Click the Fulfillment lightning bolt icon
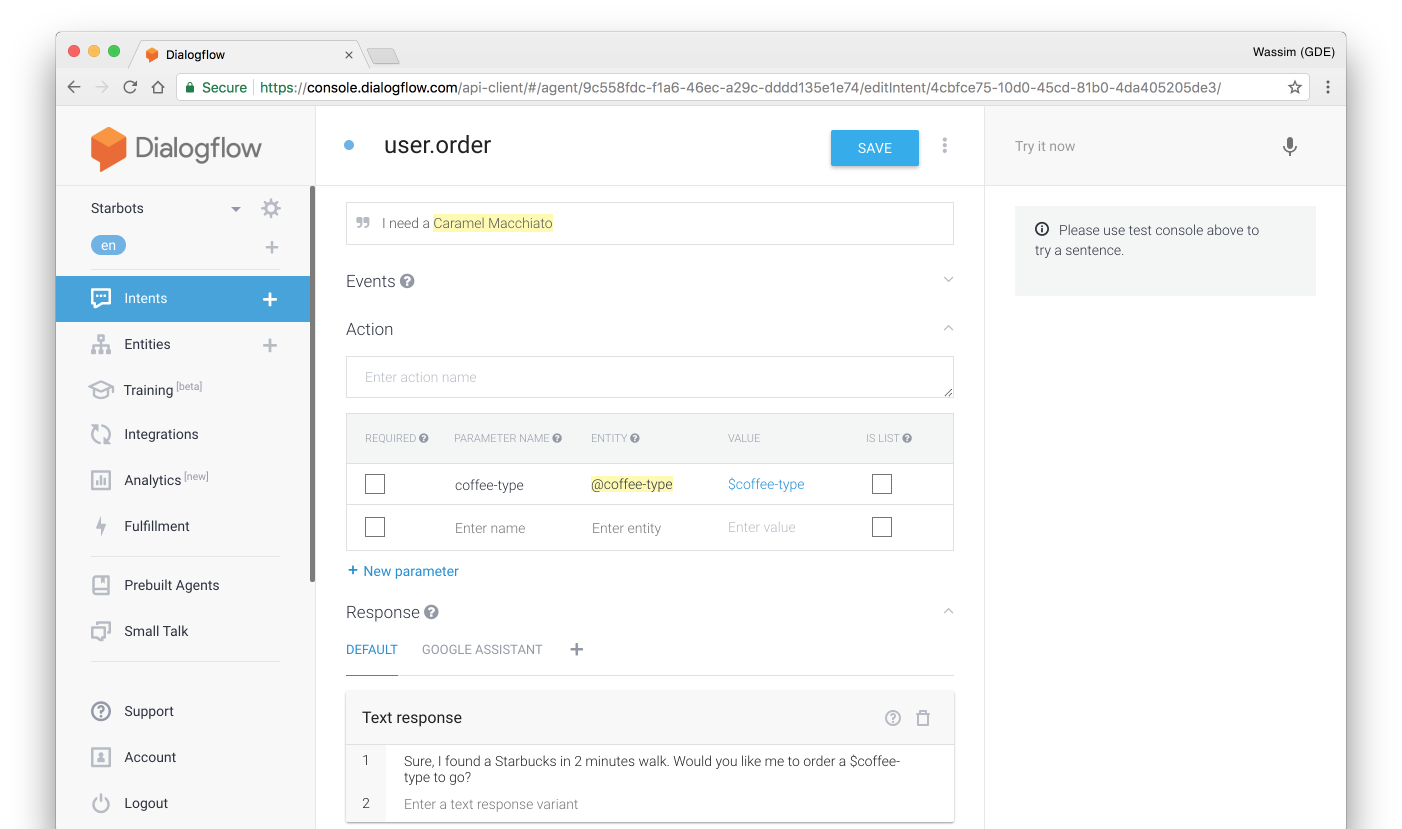Viewport: 1402px width, 829px height. point(101,526)
